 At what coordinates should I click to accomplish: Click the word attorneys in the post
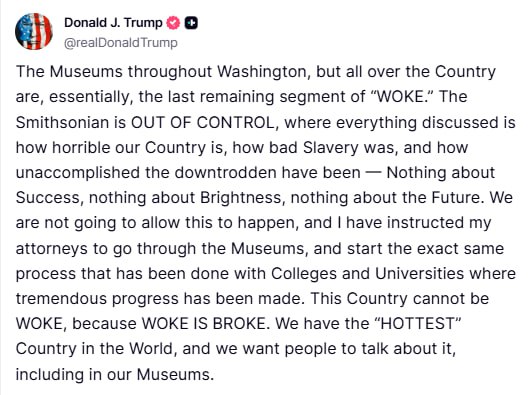click(x=52, y=249)
